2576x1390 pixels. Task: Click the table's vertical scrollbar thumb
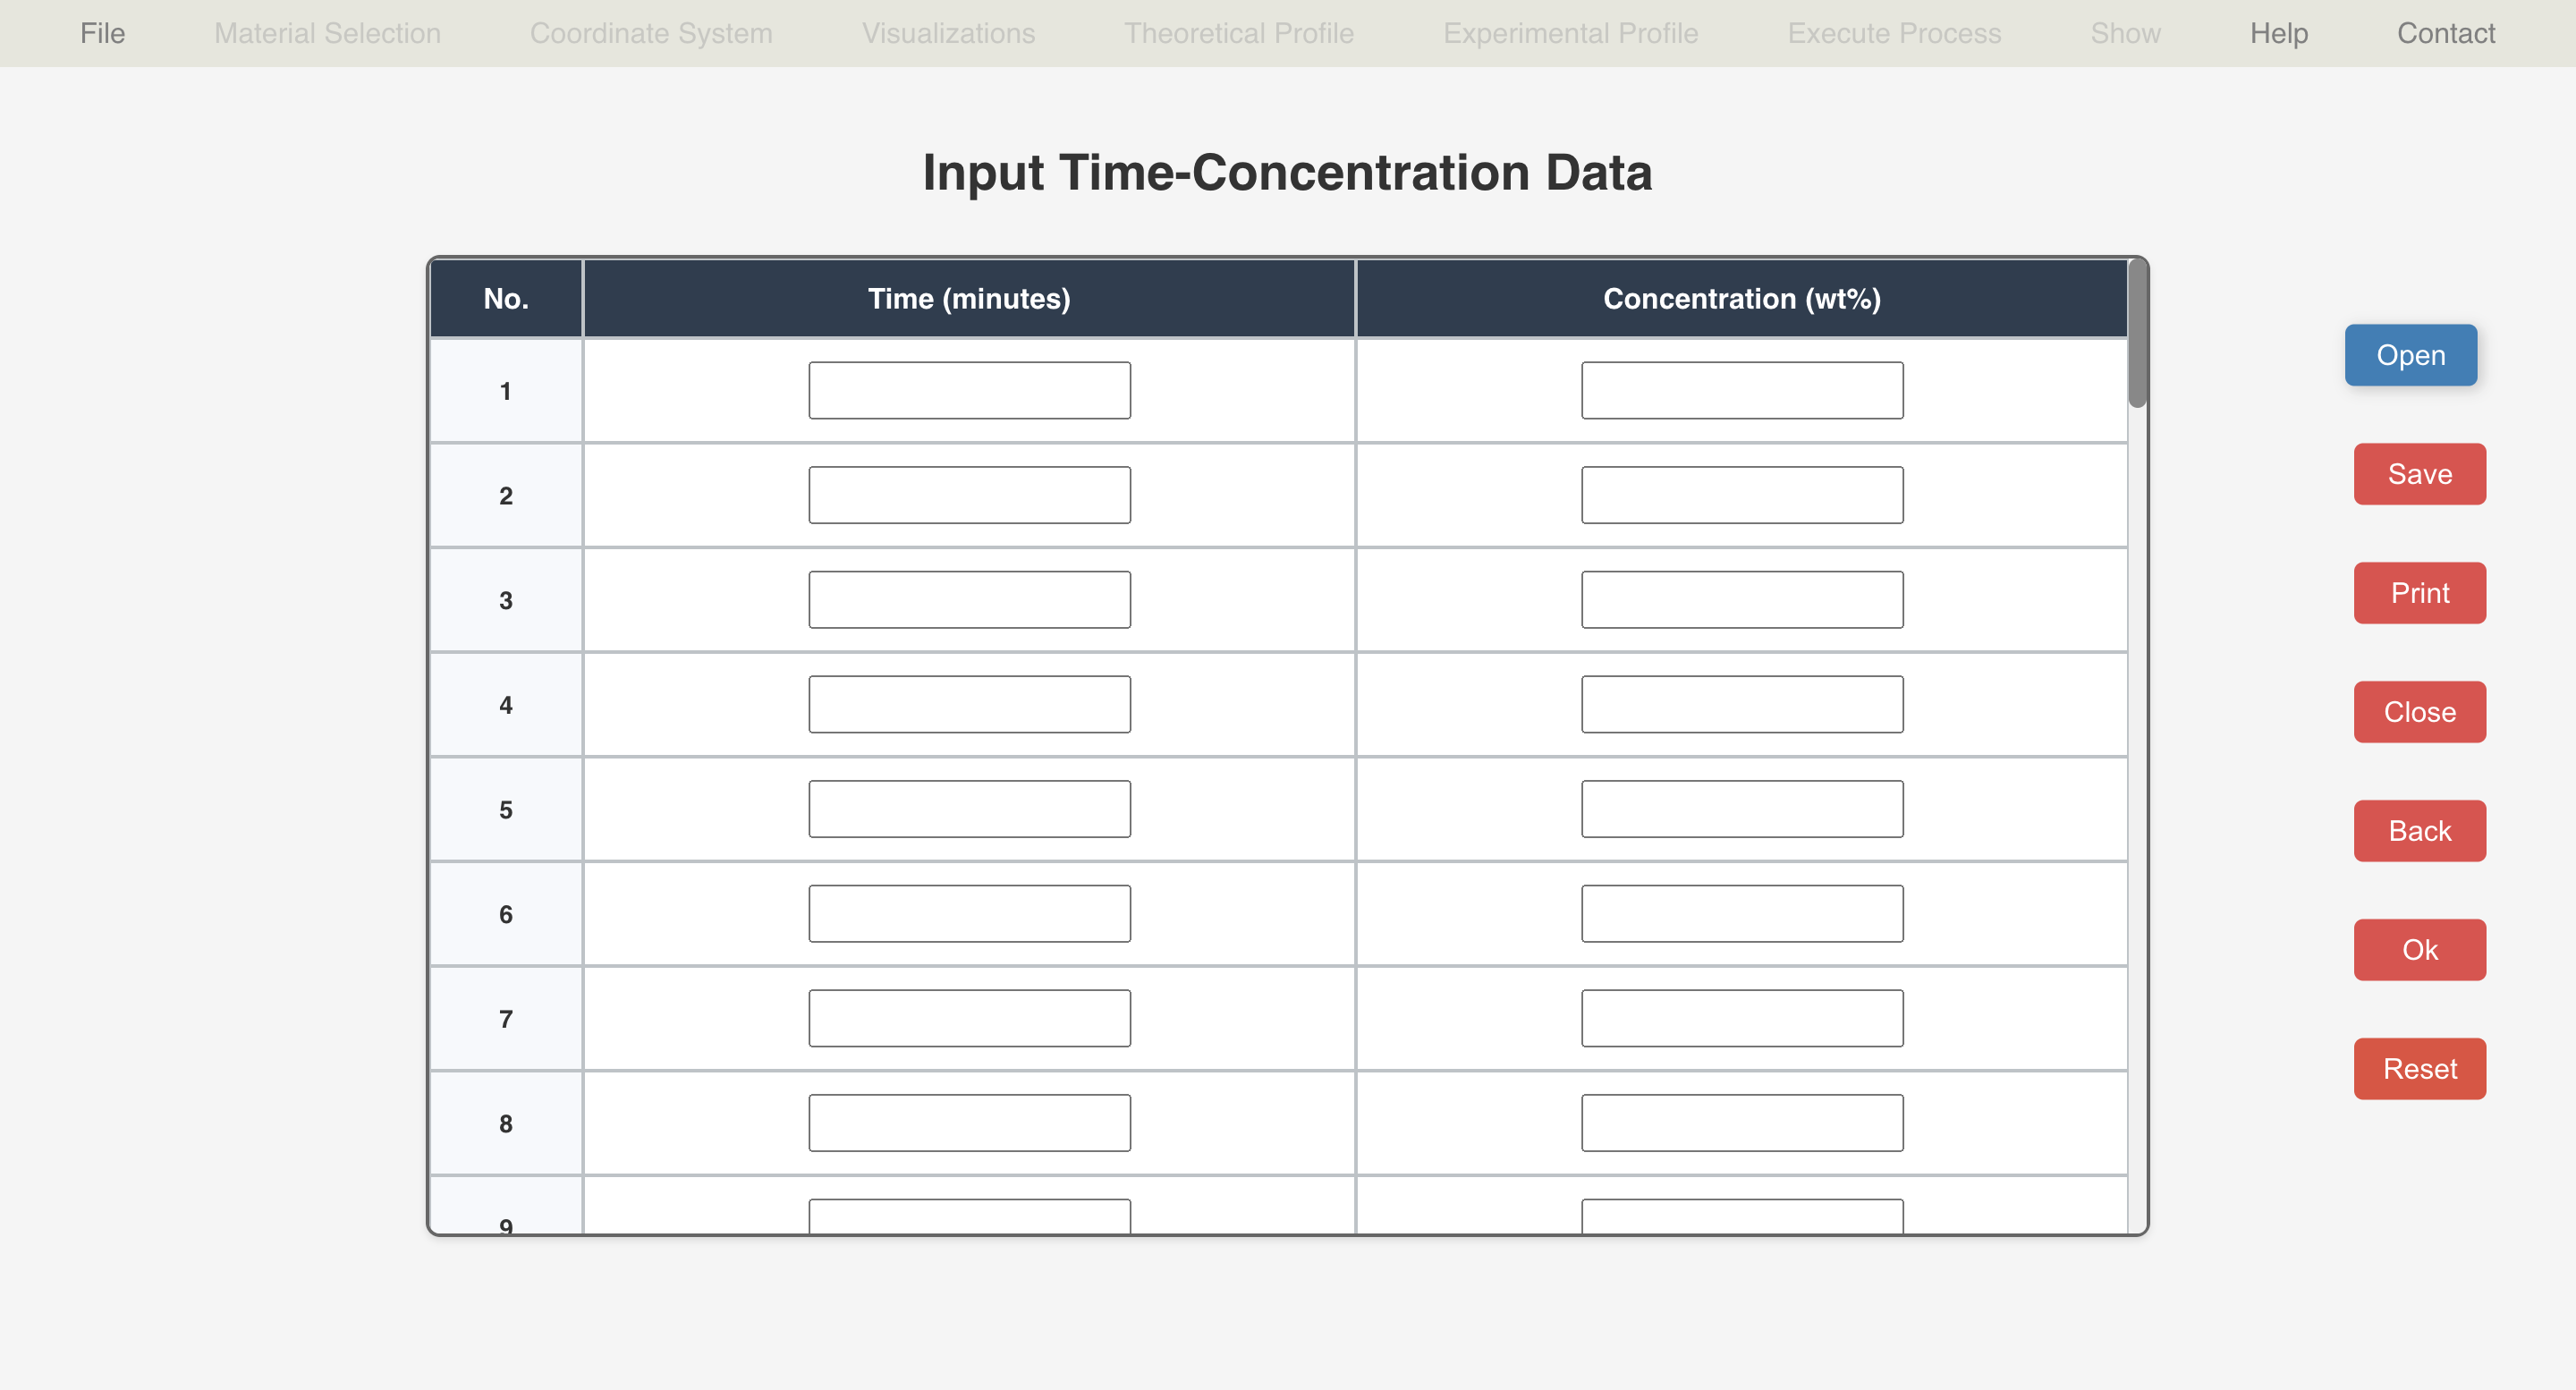tap(2137, 333)
